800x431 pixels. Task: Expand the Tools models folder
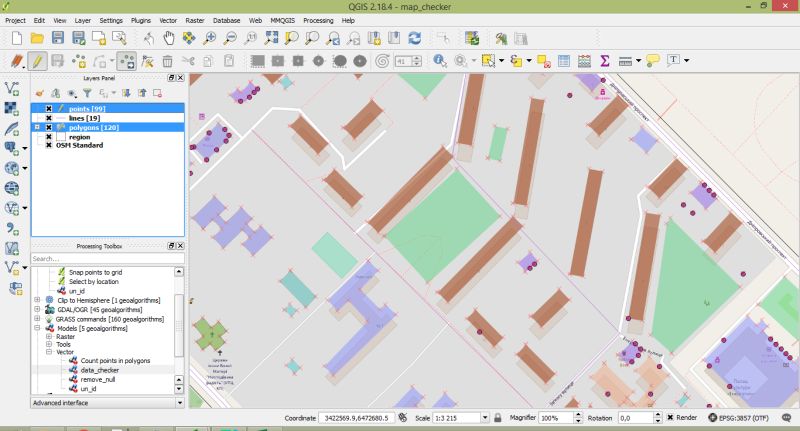pyautogui.click(x=49, y=344)
